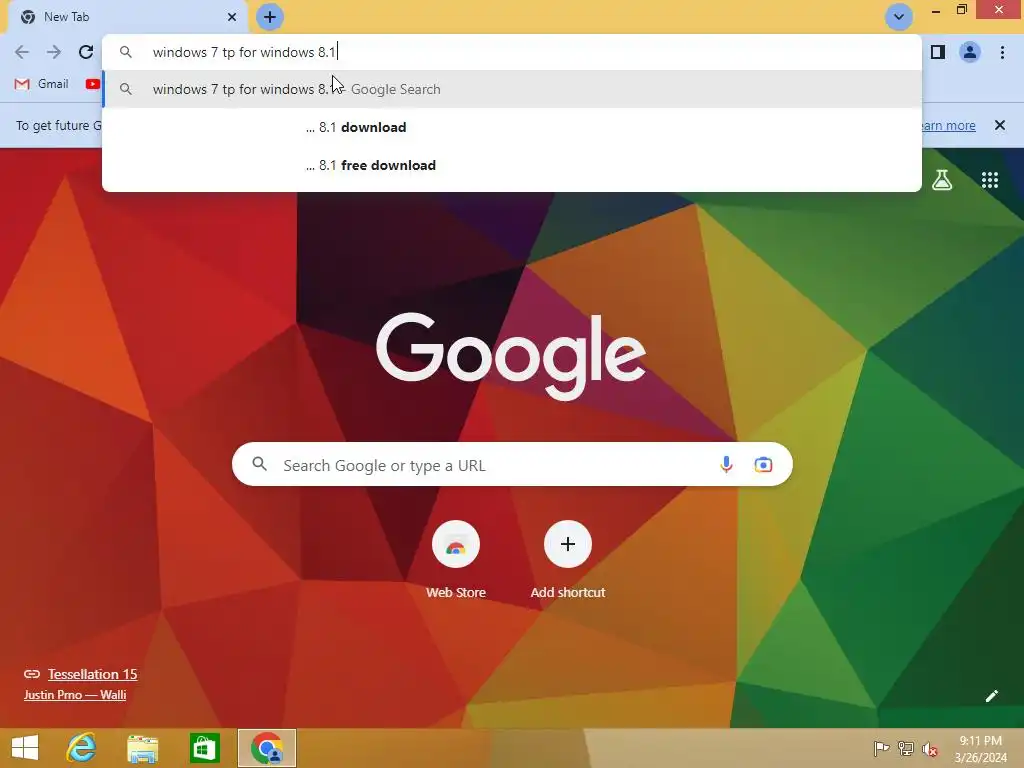Open Google apps grid
Screen dimensions: 1024x768
click(990, 180)
